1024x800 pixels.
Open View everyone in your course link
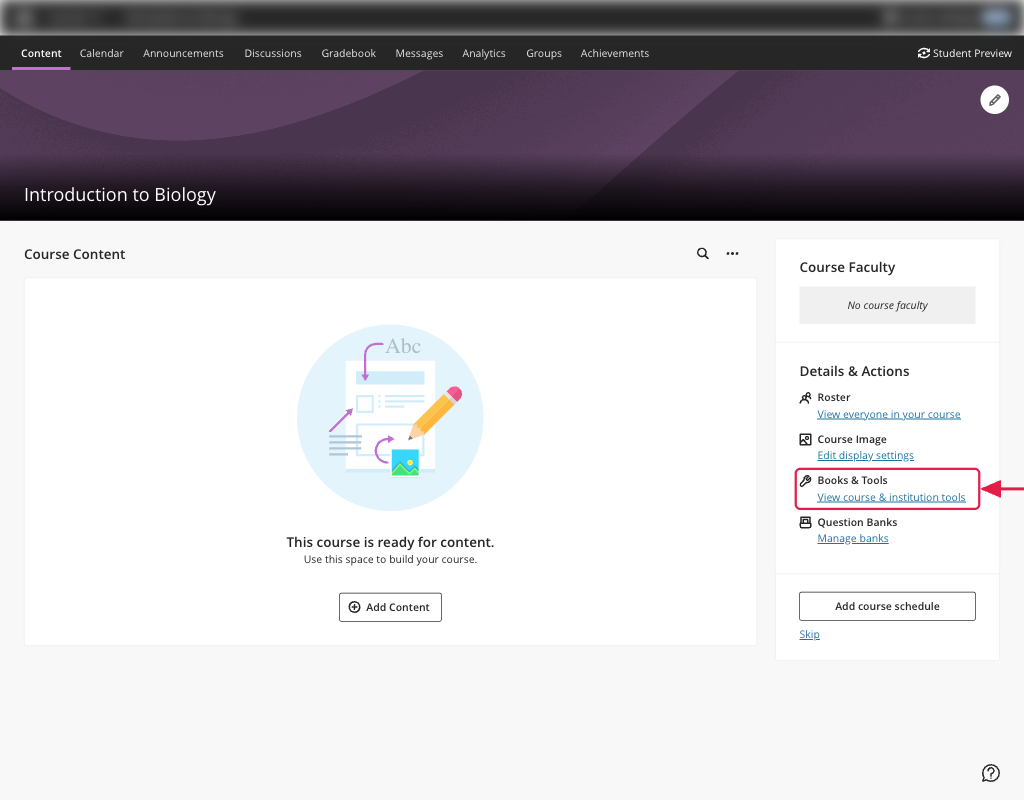888,414
